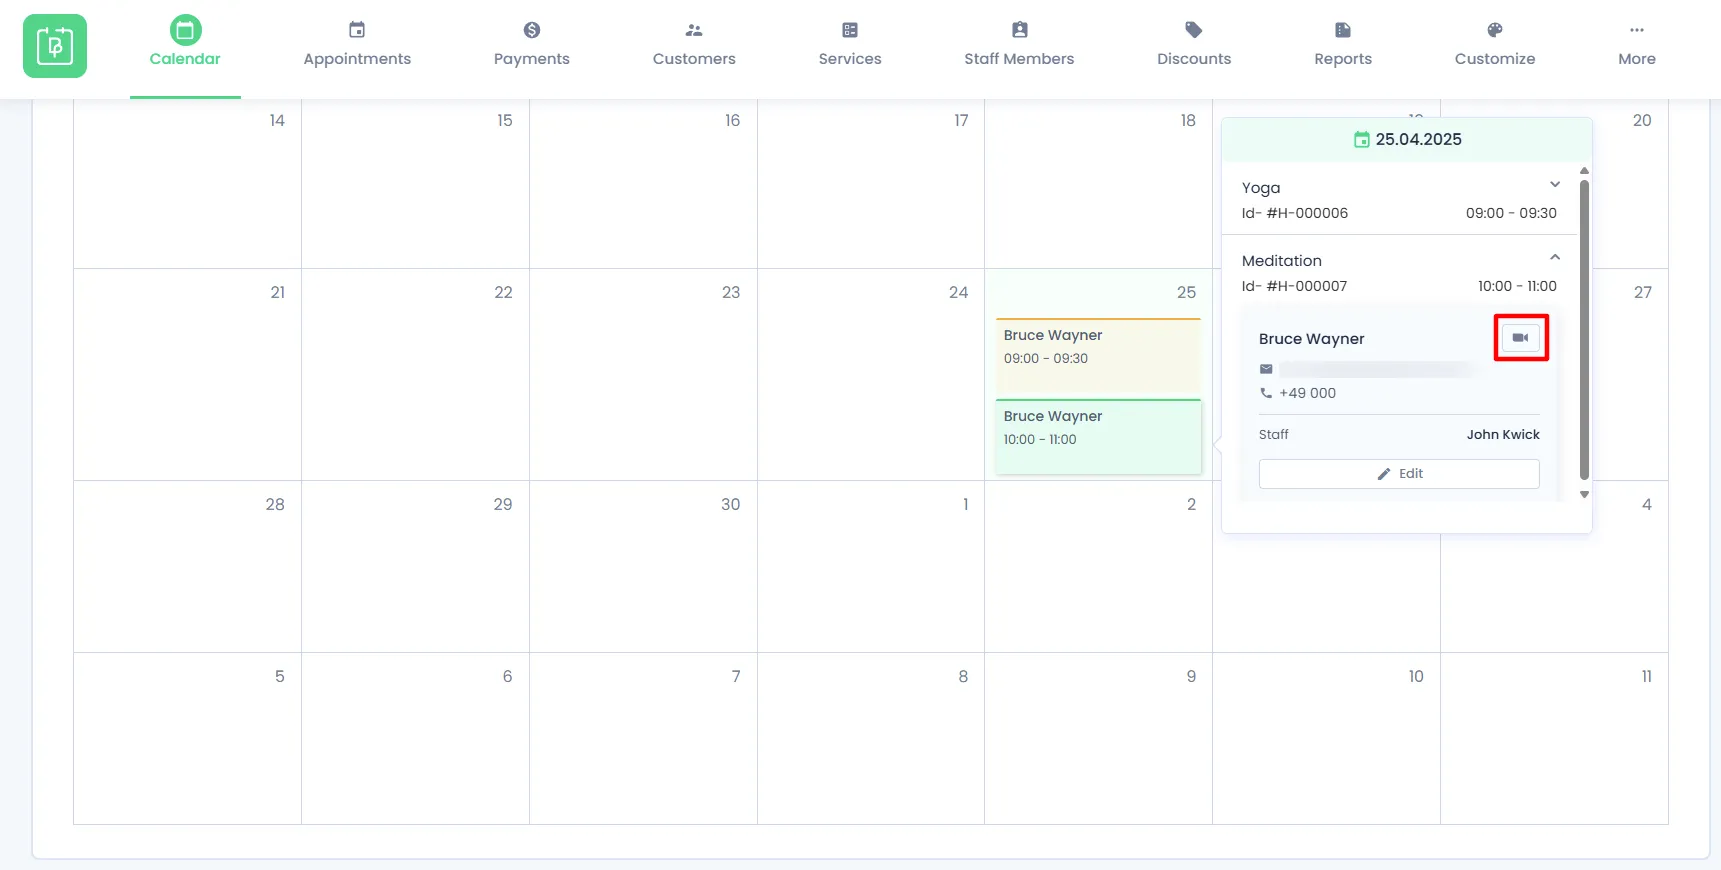Screen dimensions: 1721x870
Task: Switch to the Customers tab
Action: tap(694, 44)
